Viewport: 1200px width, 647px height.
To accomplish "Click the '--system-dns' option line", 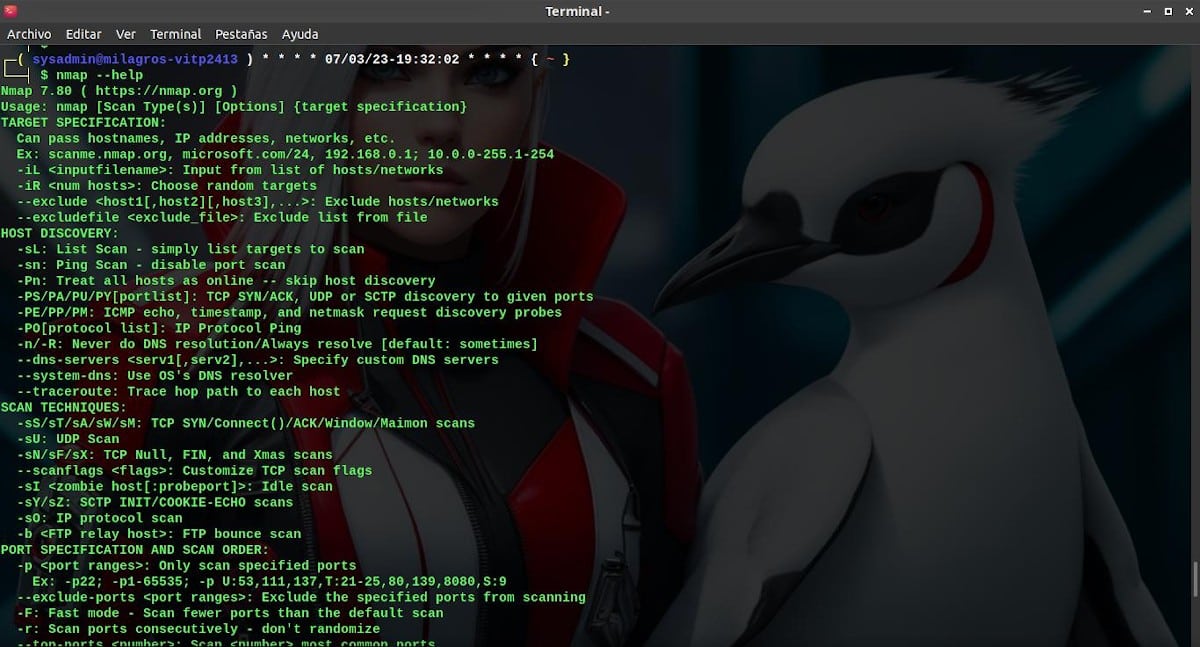I will (x=155, y=376).
